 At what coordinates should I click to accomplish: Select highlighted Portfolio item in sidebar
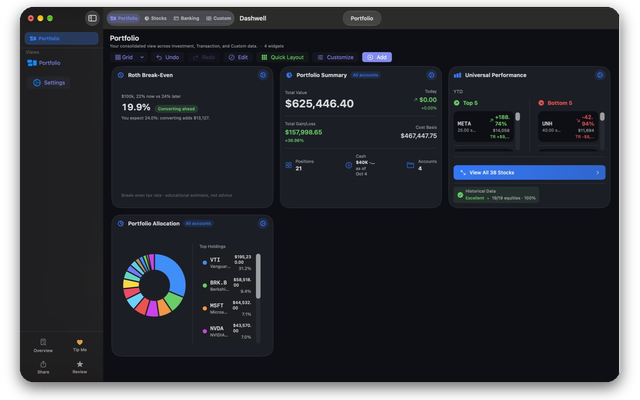62,38
